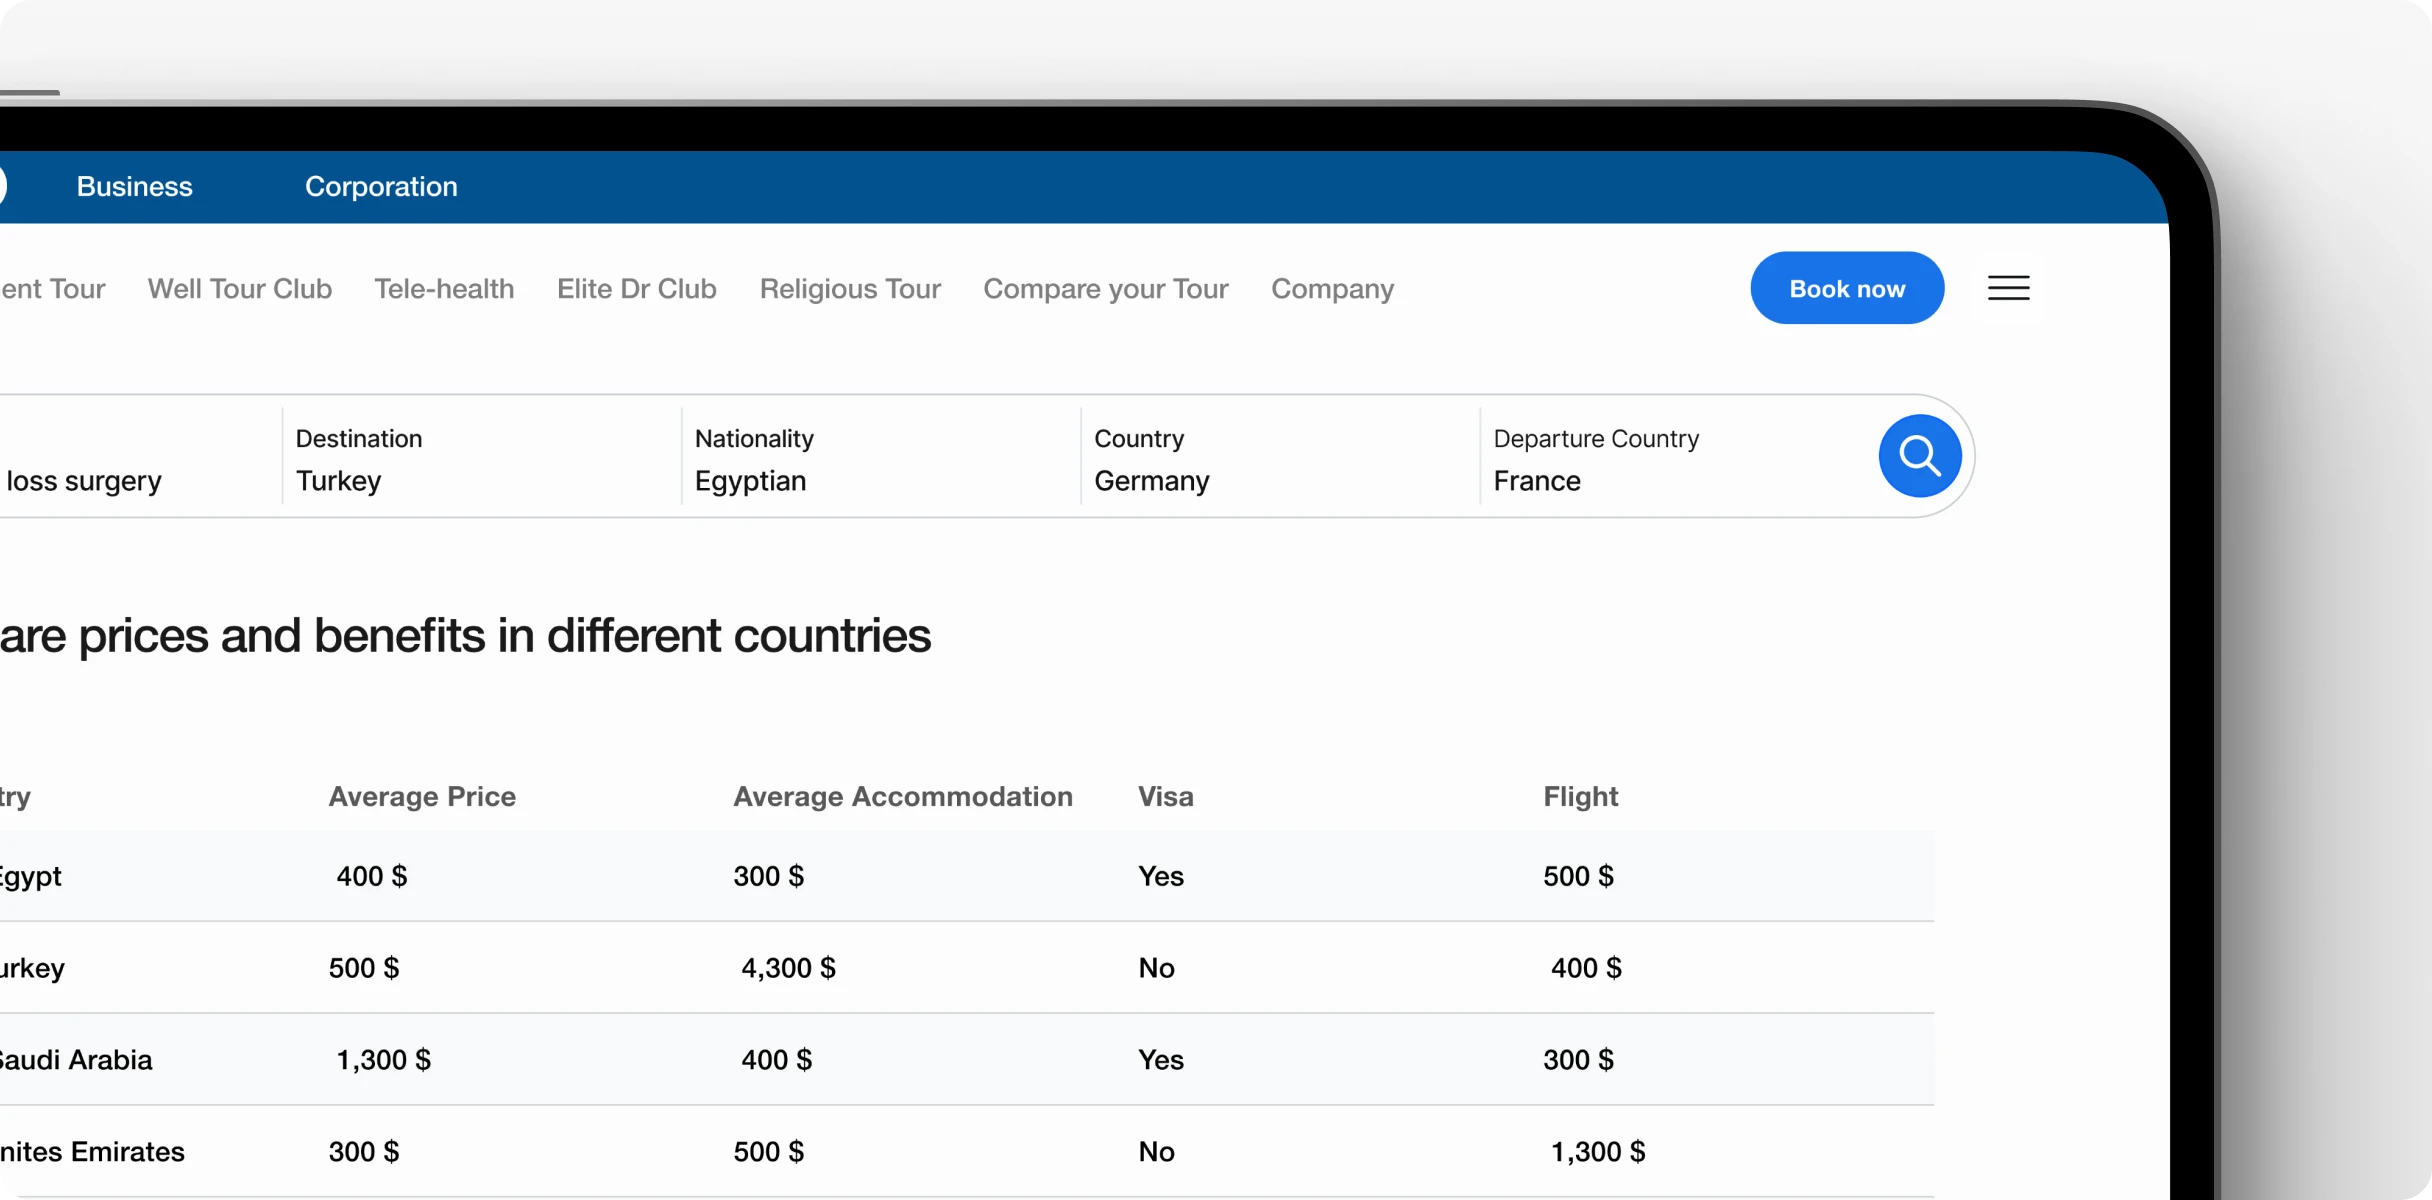The width and height of the screenshot is (2432, 1200).
Task: Open the Compare your Tour page
Action: pyautogui.click(x=1105, y=289)
